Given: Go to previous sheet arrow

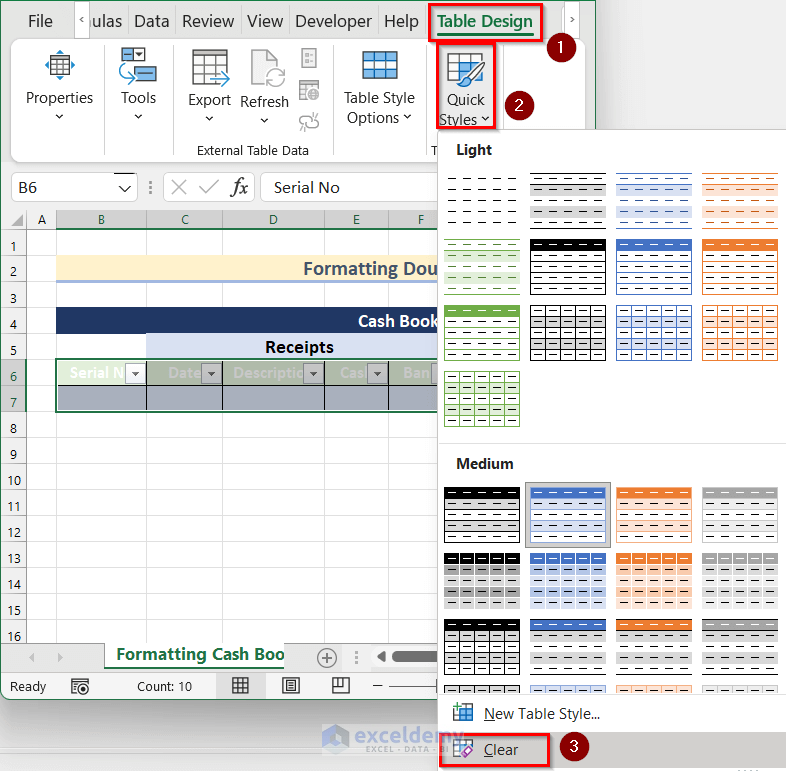Looking at the screenshot, I should point(32,657).
